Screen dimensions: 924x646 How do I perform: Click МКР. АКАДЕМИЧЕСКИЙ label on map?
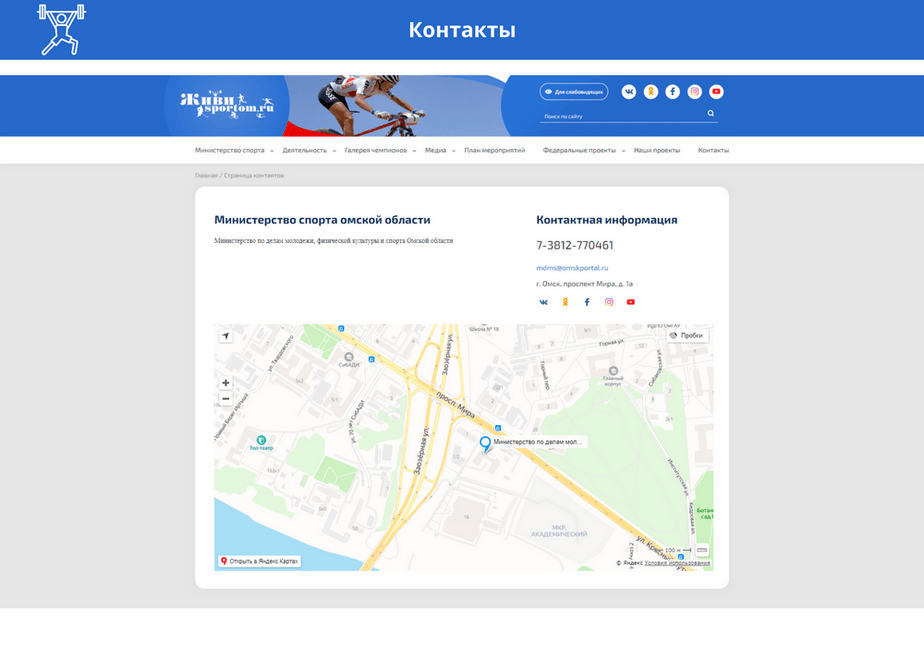coord(559,530)
